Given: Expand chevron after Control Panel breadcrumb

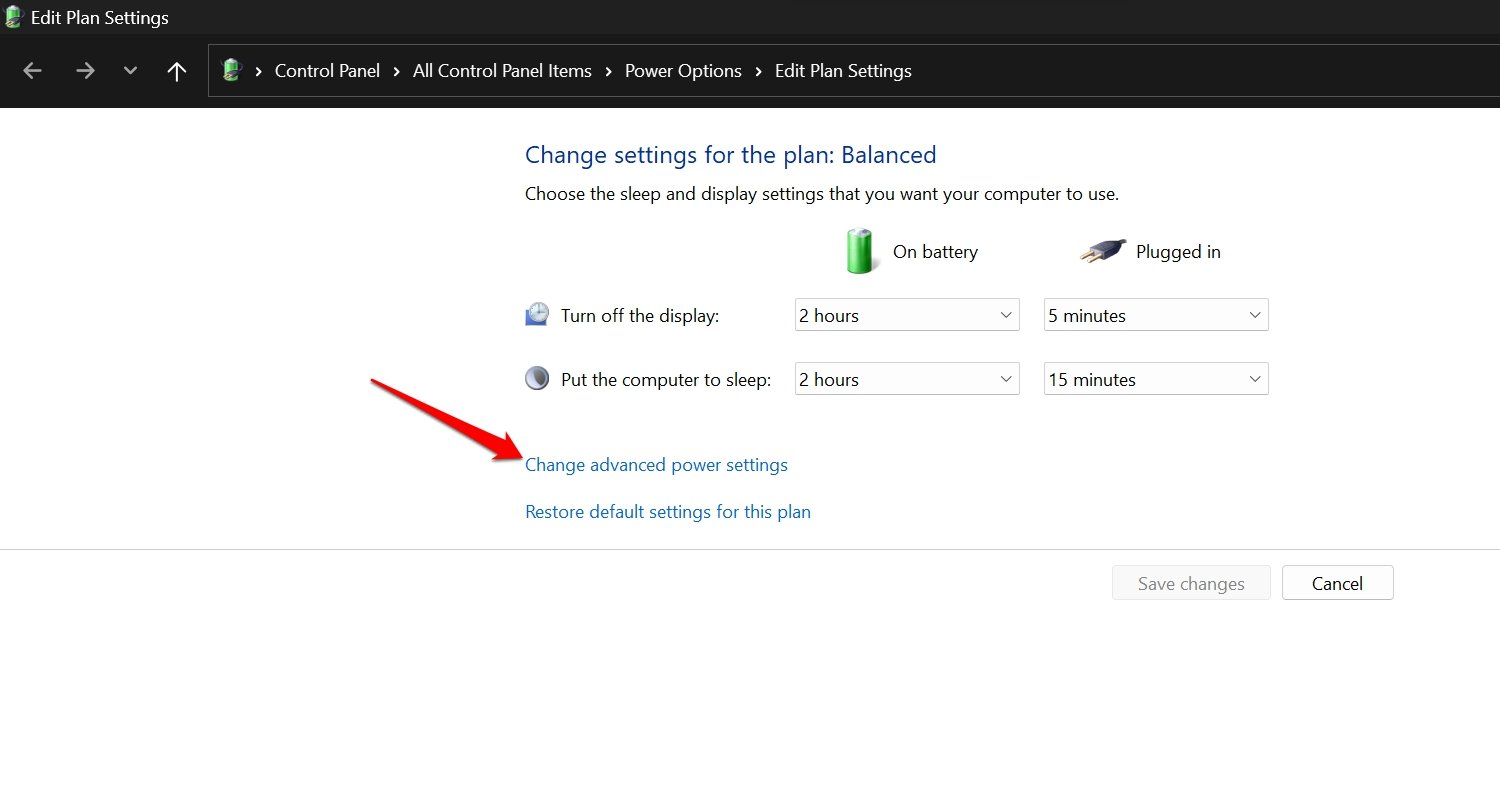Looking at the screenshot, I should point(397,71).
